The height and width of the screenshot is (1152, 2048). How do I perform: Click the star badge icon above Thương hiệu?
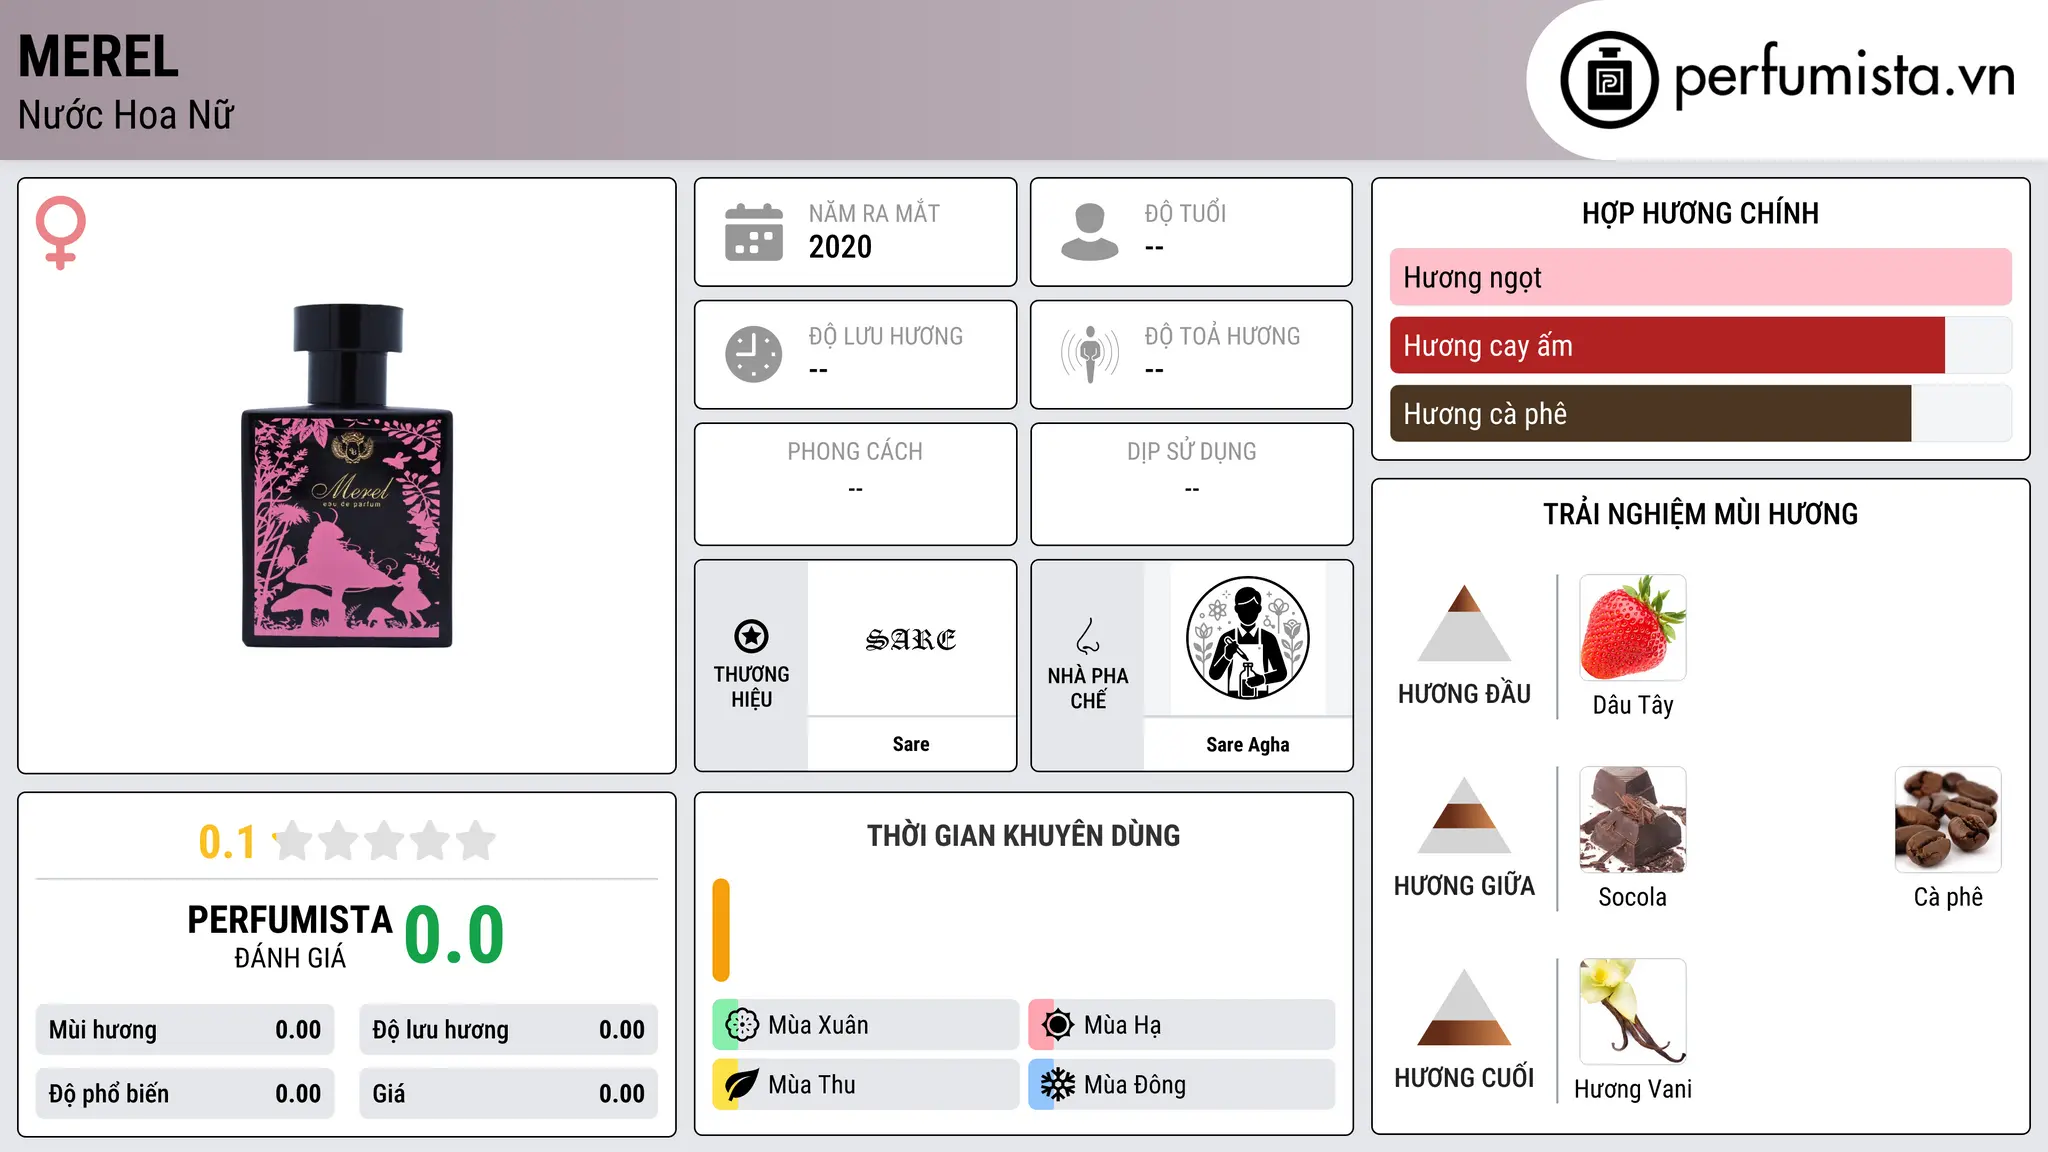tap(751, 636)
